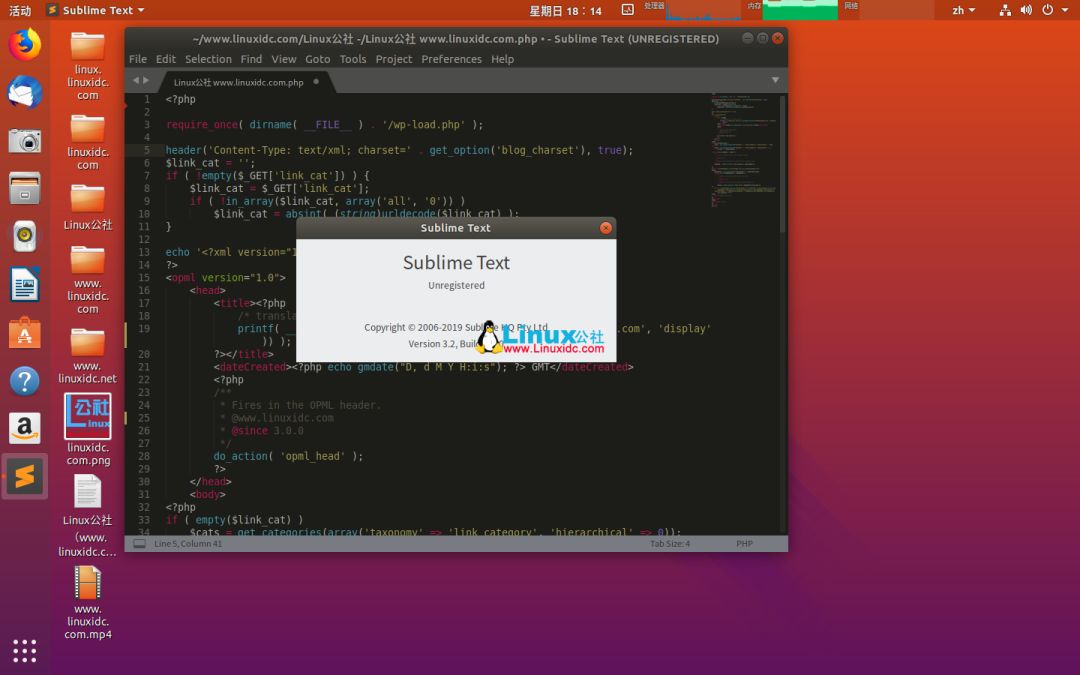The width and height of the screenshot is (1080, 675).
Task: Click the 活动 Activities button
Action: (x=20, y=10)
